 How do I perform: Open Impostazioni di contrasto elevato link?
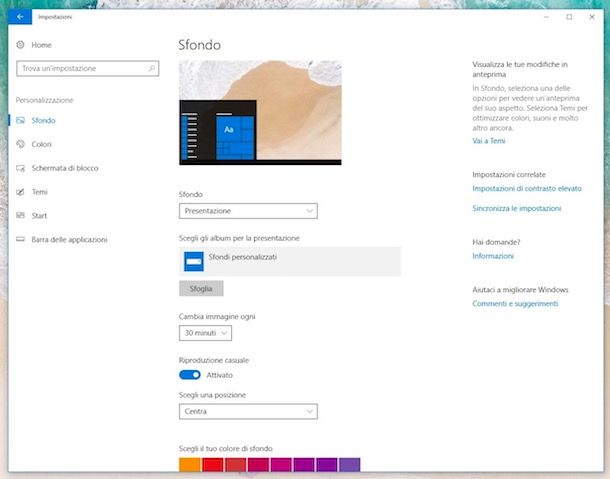pyautogui.click(x=527, y=188)
